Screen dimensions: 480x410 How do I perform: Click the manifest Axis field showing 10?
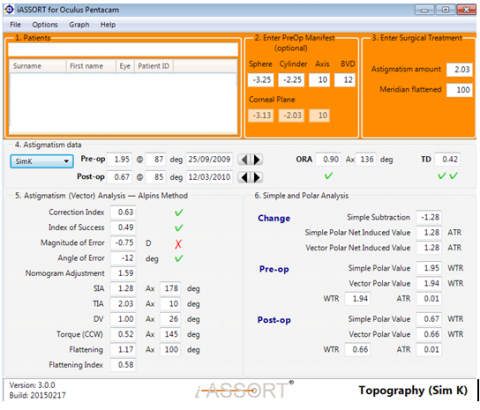point(319,80)
